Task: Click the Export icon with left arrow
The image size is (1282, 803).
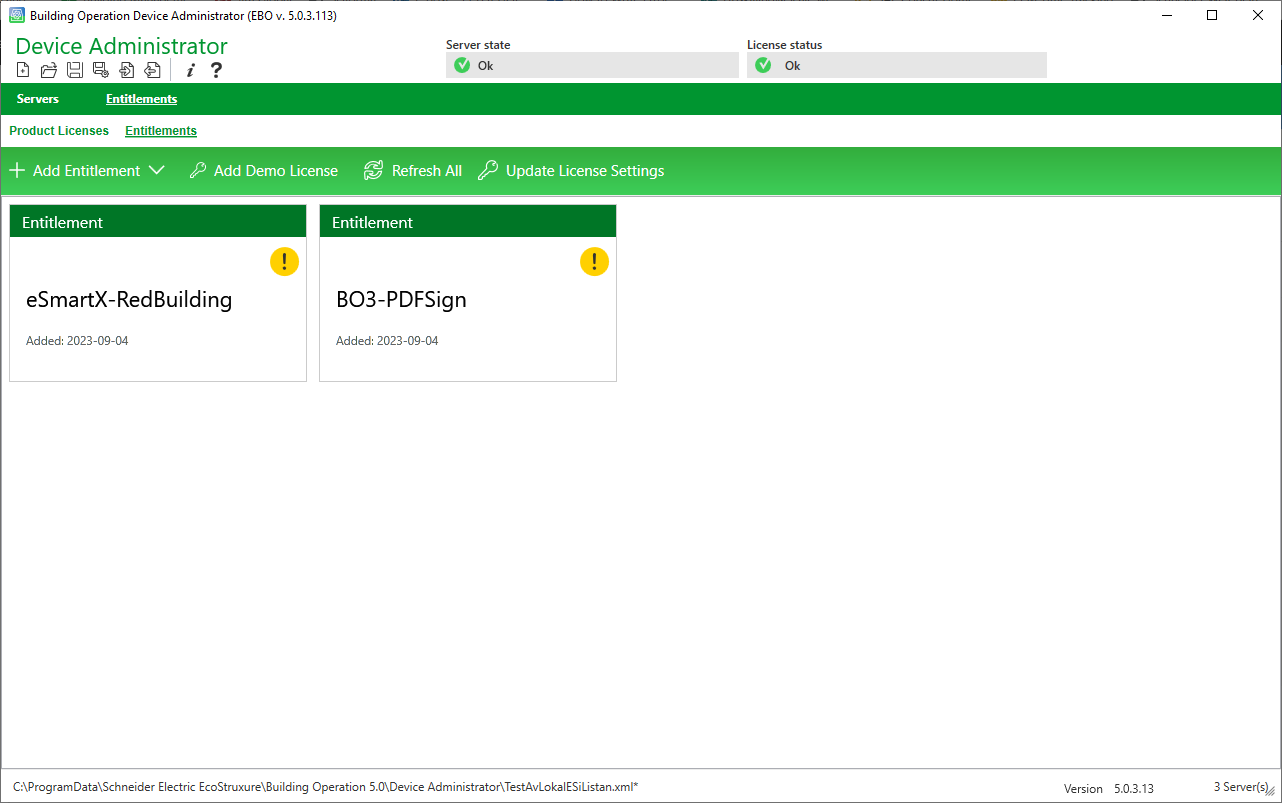Action: coord(152,70)
